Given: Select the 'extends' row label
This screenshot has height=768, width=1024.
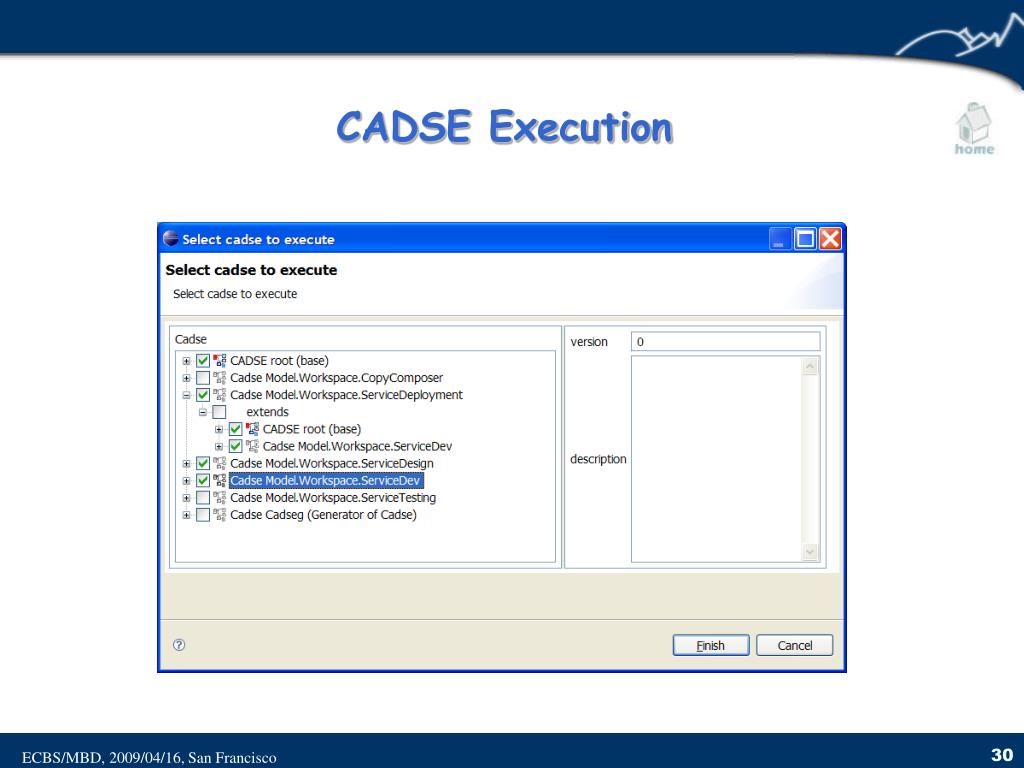Looking at the screenshot, I should [x=267, y=412].
